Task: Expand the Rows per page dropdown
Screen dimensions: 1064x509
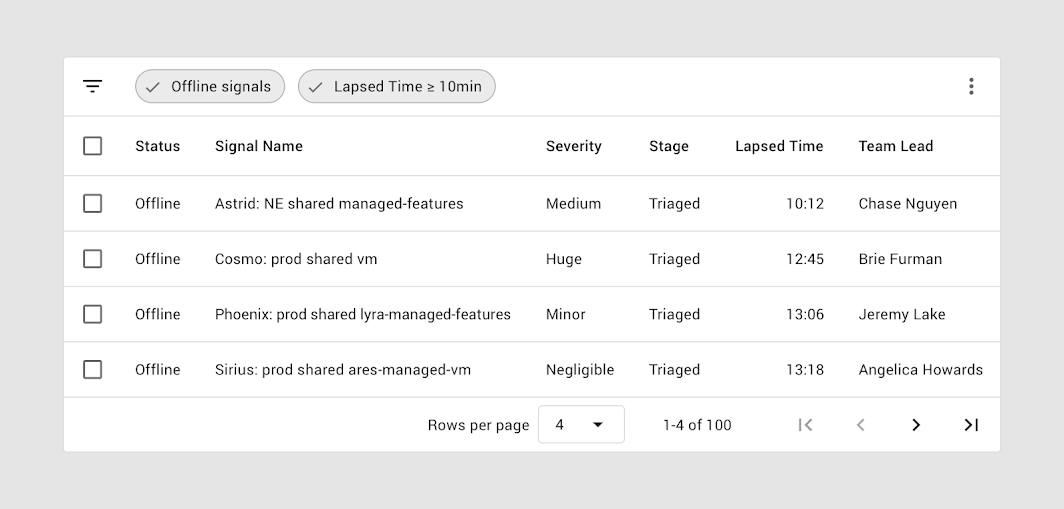Action: [x=581, y=425]
